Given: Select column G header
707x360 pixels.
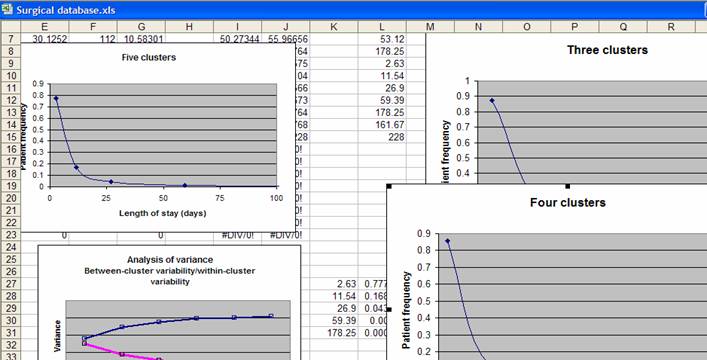Looking at the screenshot, I should [x=141, y=27].
